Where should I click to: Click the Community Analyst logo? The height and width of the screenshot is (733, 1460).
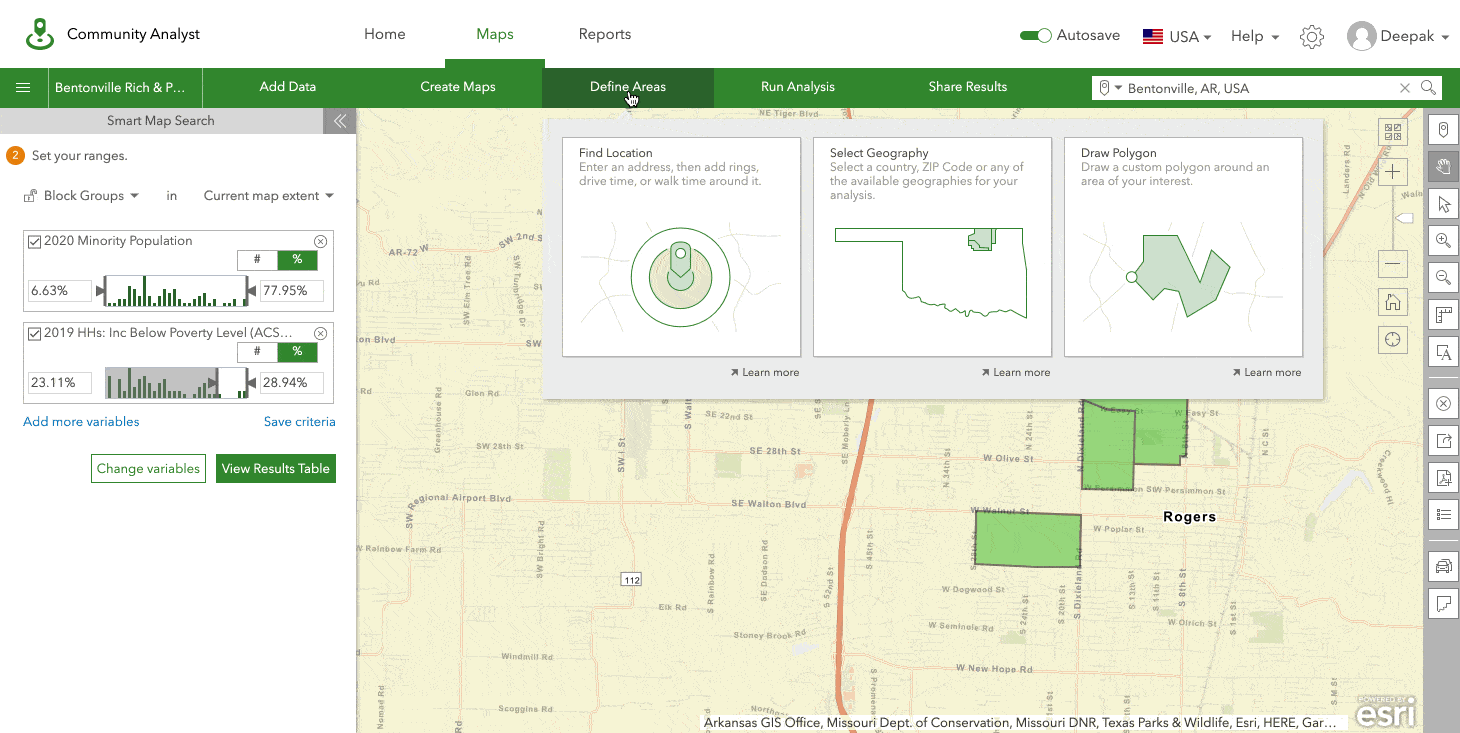click(40, 34)
